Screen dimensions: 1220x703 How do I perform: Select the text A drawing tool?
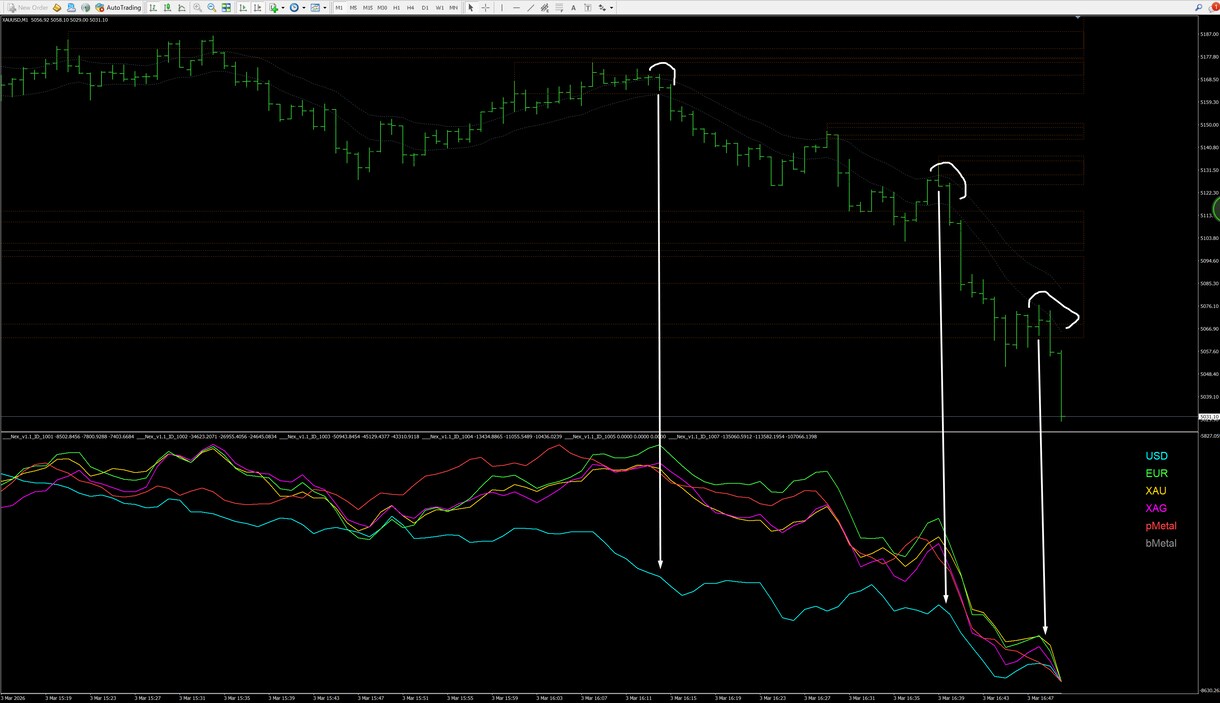click(574, 7)
